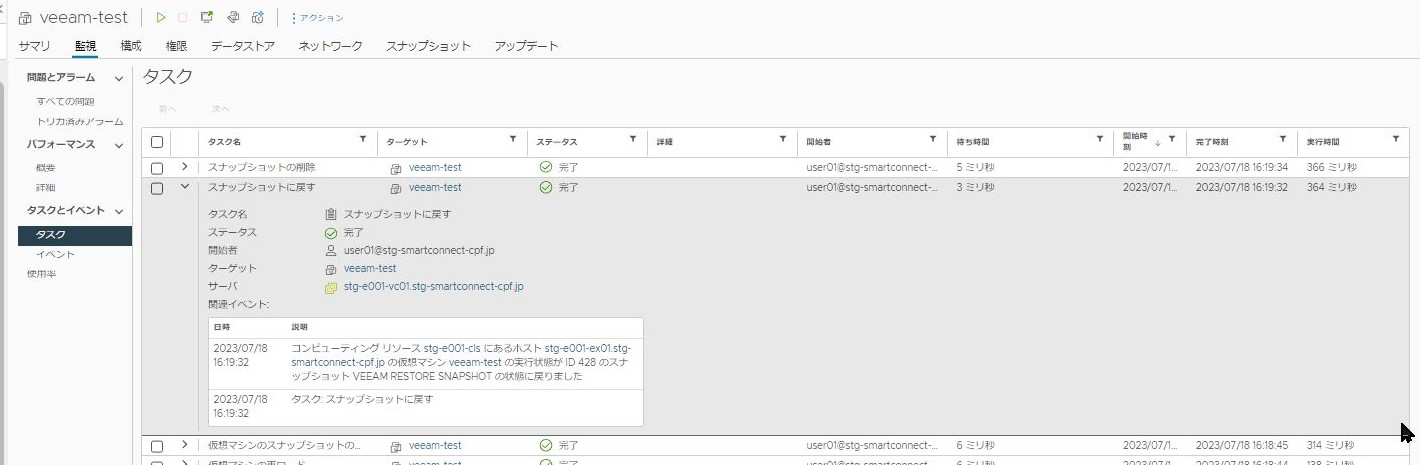The image size is (1420, 465).
Task: Open the 構成 tab
Action: (131, 46)
